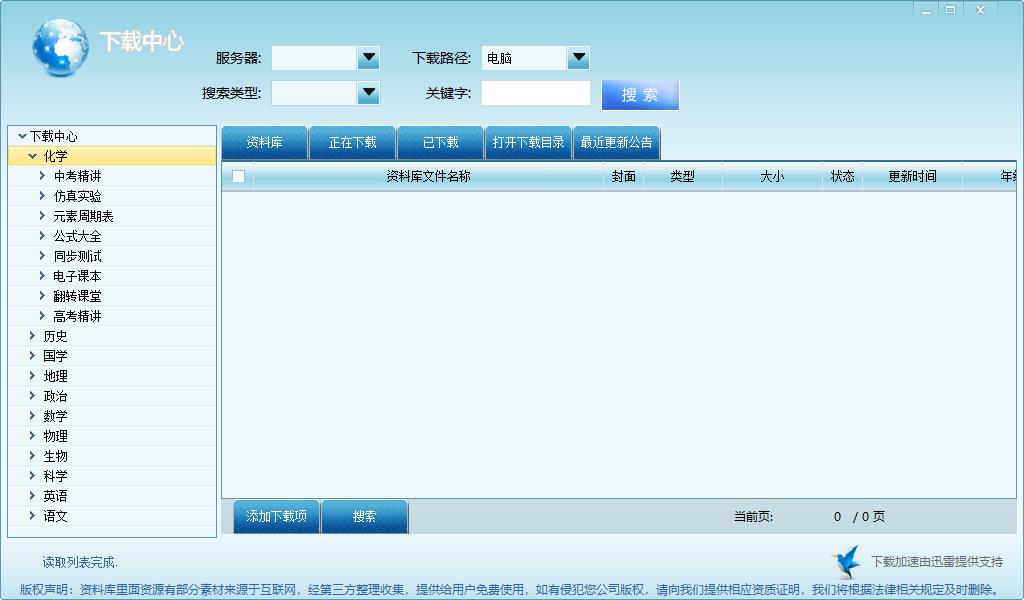Expand the 电子课本 node
This screenshot has width=1024, height=600.
click(42, 276)
